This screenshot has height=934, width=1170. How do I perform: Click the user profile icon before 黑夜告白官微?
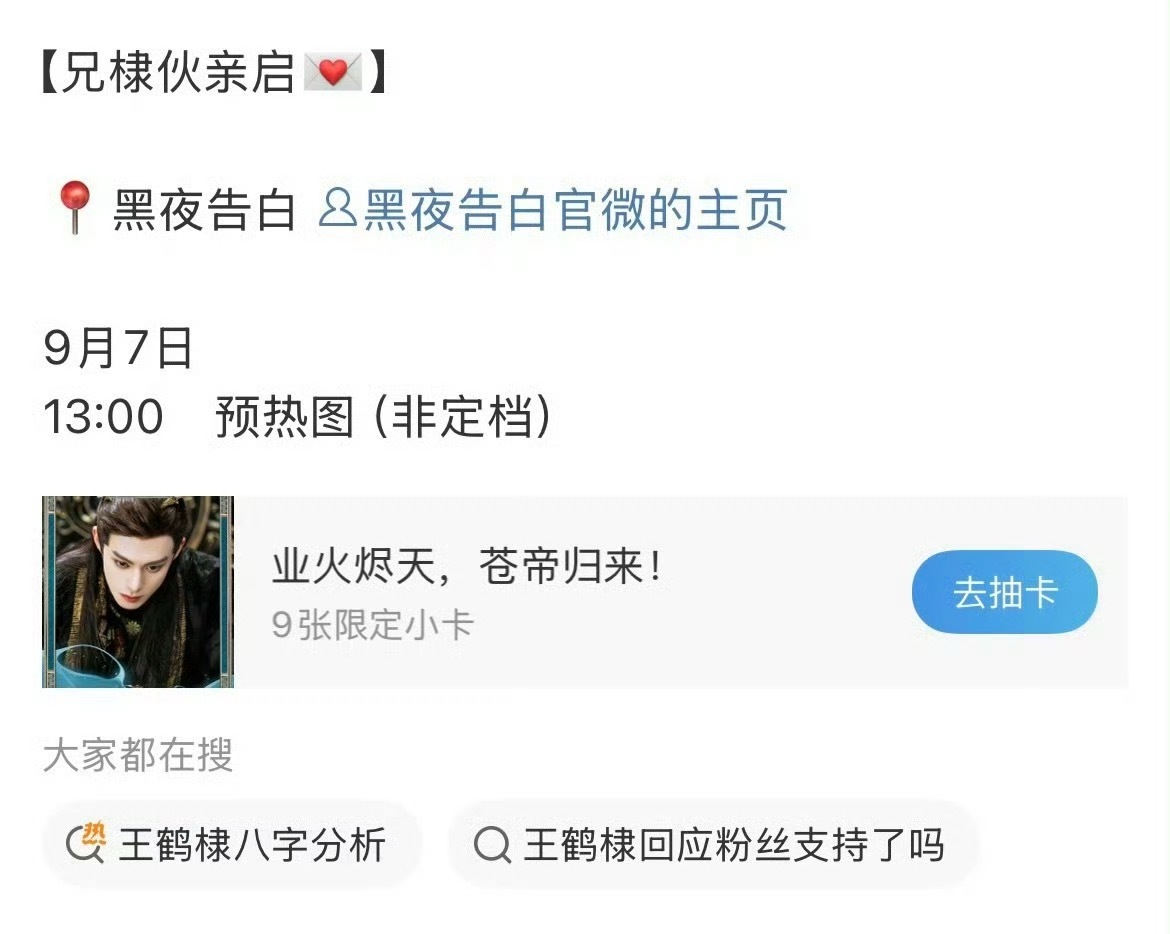pyautogui.click(x=337, y=208)
